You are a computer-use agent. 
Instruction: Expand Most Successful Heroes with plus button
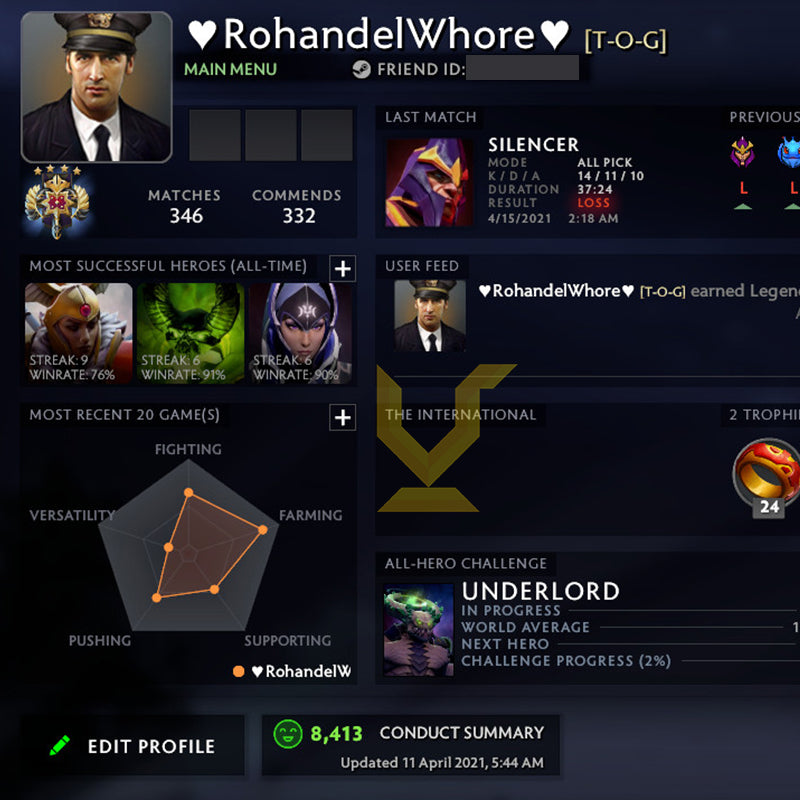tap(342, 268)
